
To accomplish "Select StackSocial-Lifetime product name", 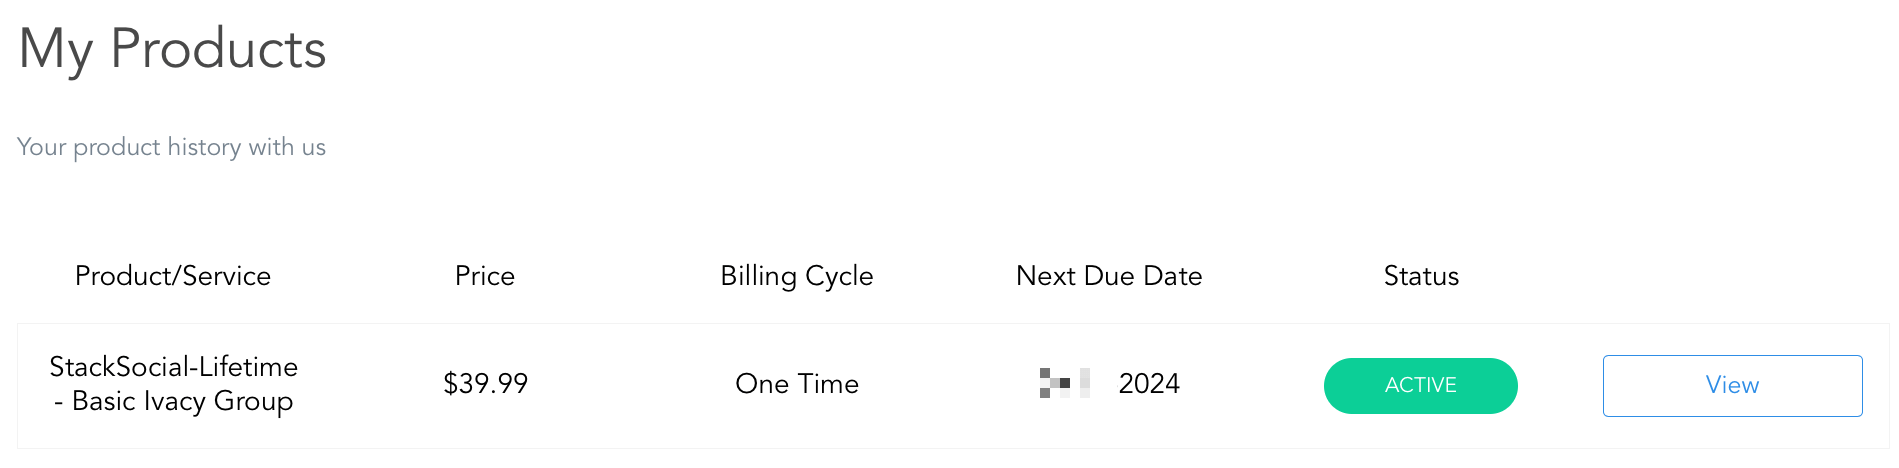I will point(174,367).
